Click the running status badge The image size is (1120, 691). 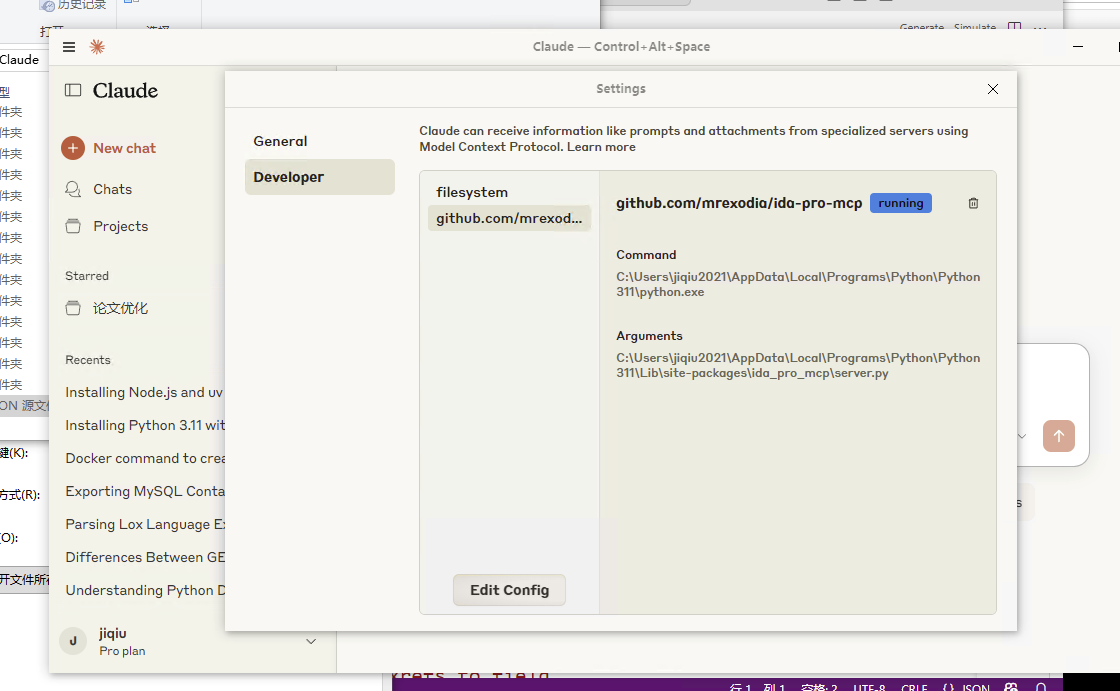[x=901, y=203]
